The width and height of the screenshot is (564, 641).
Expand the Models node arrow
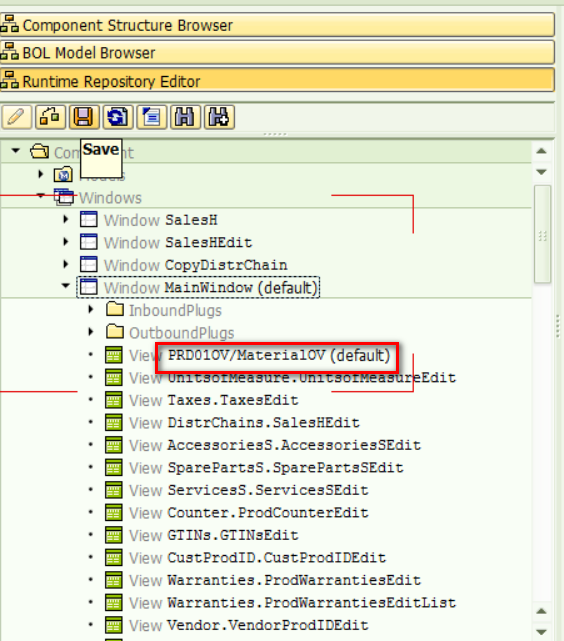[x=40, y=175]
